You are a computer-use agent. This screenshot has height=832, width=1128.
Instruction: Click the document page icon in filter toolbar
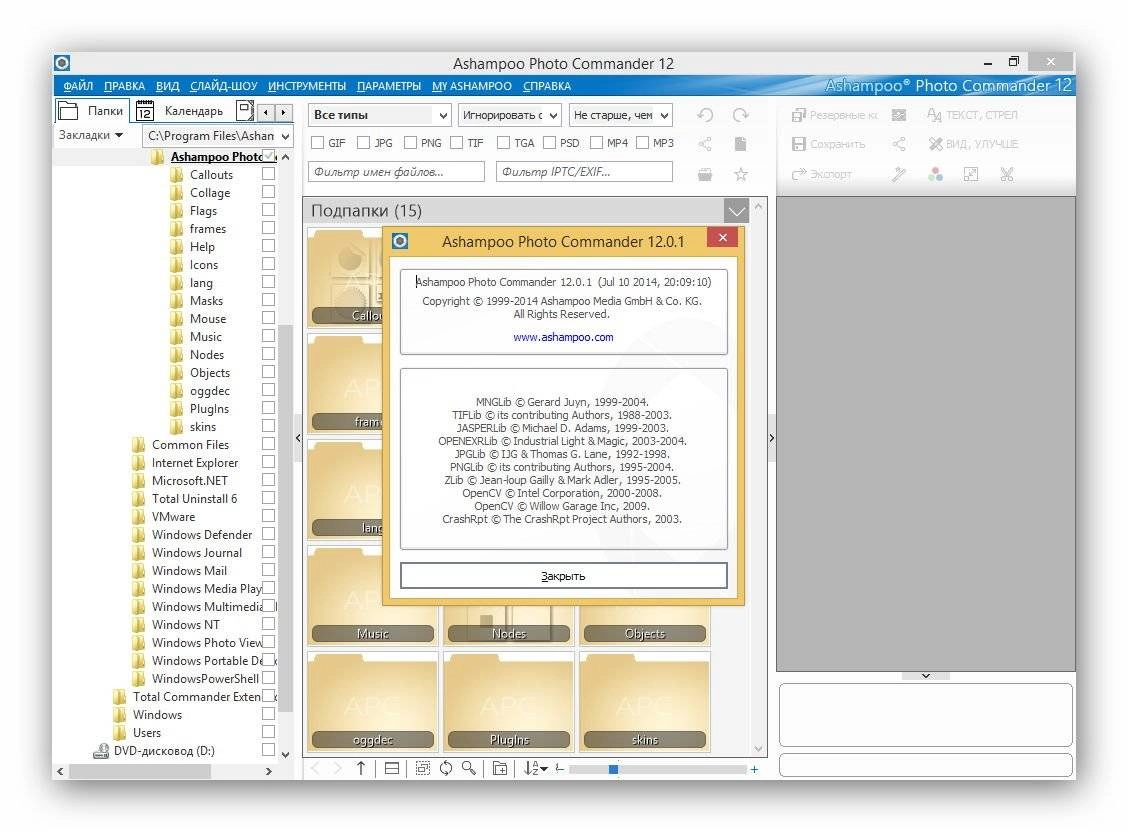(x=740, y=144)
